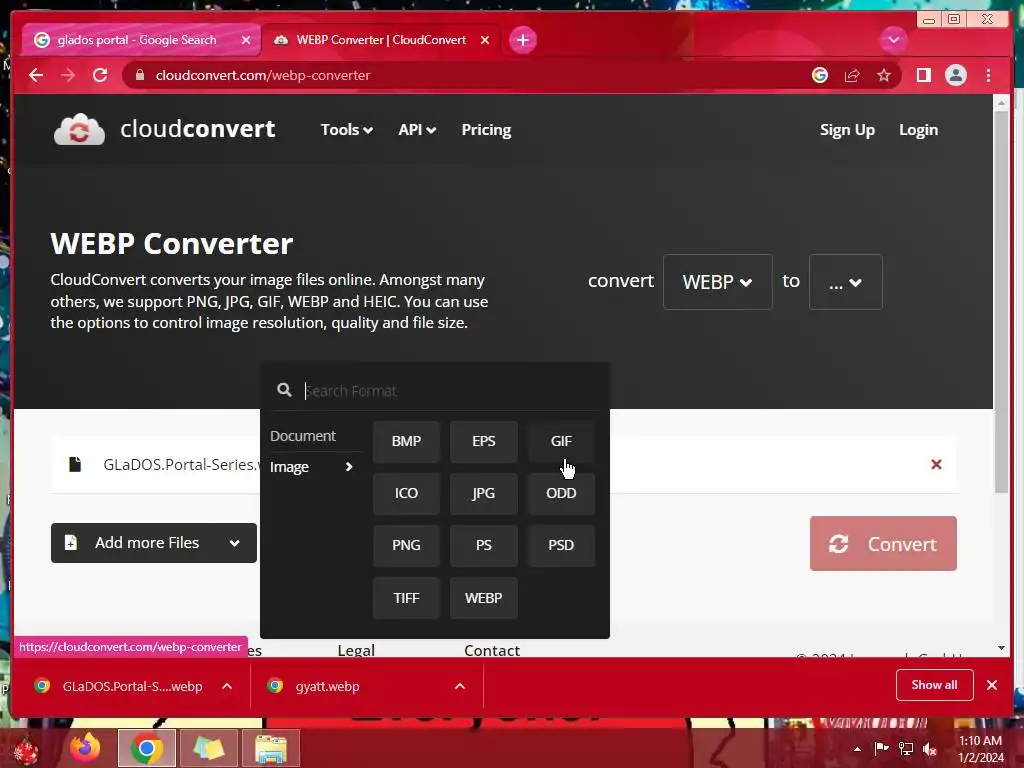The height and width of the screenshot is (768, 1024).
Task: Click Add more Files button
Action: [x=153, y=543]
